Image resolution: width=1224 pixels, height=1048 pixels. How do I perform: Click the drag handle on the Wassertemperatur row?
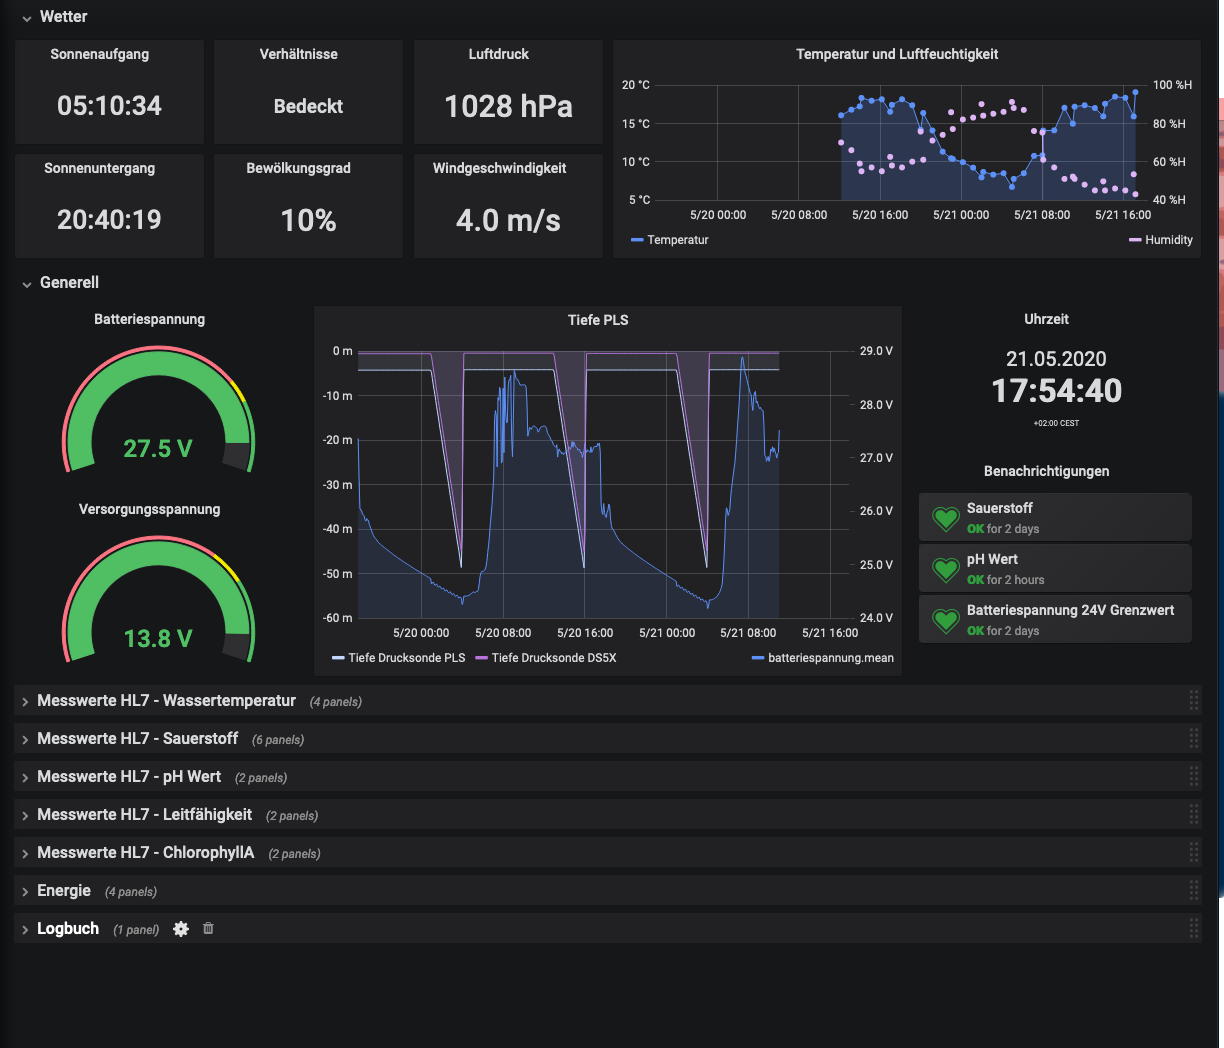point(1193,701)
